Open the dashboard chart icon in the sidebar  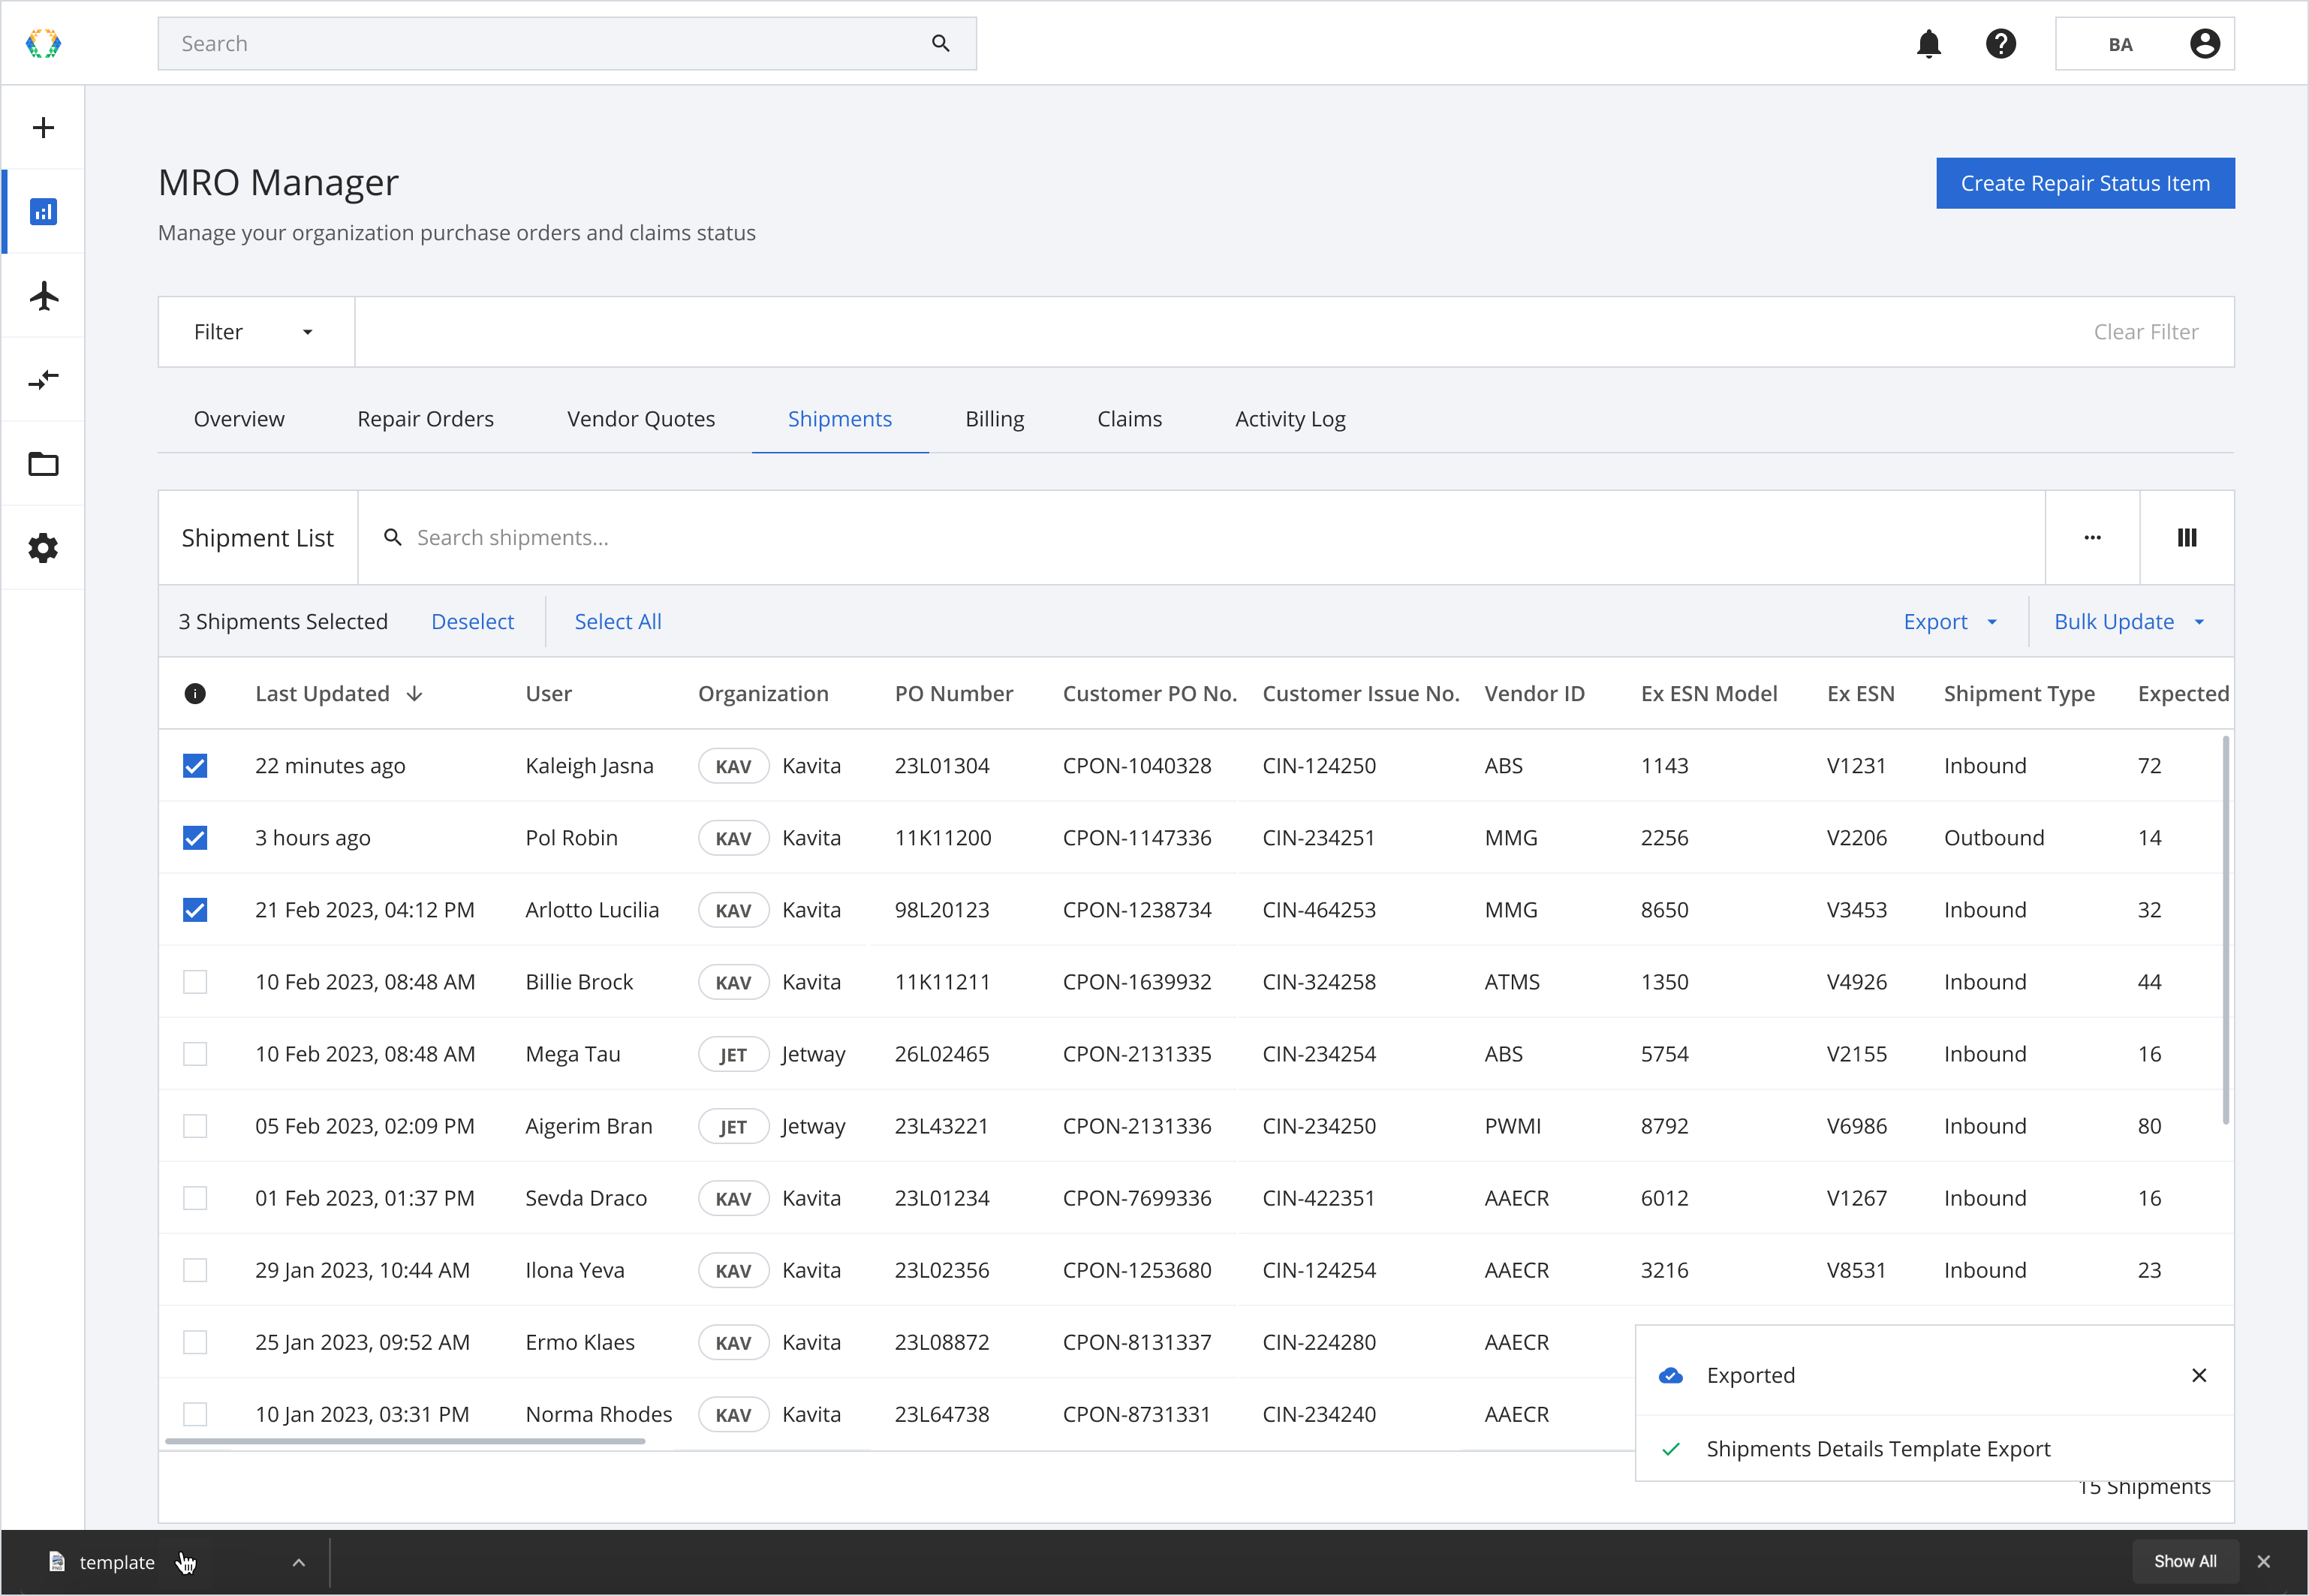click(43, 212)
